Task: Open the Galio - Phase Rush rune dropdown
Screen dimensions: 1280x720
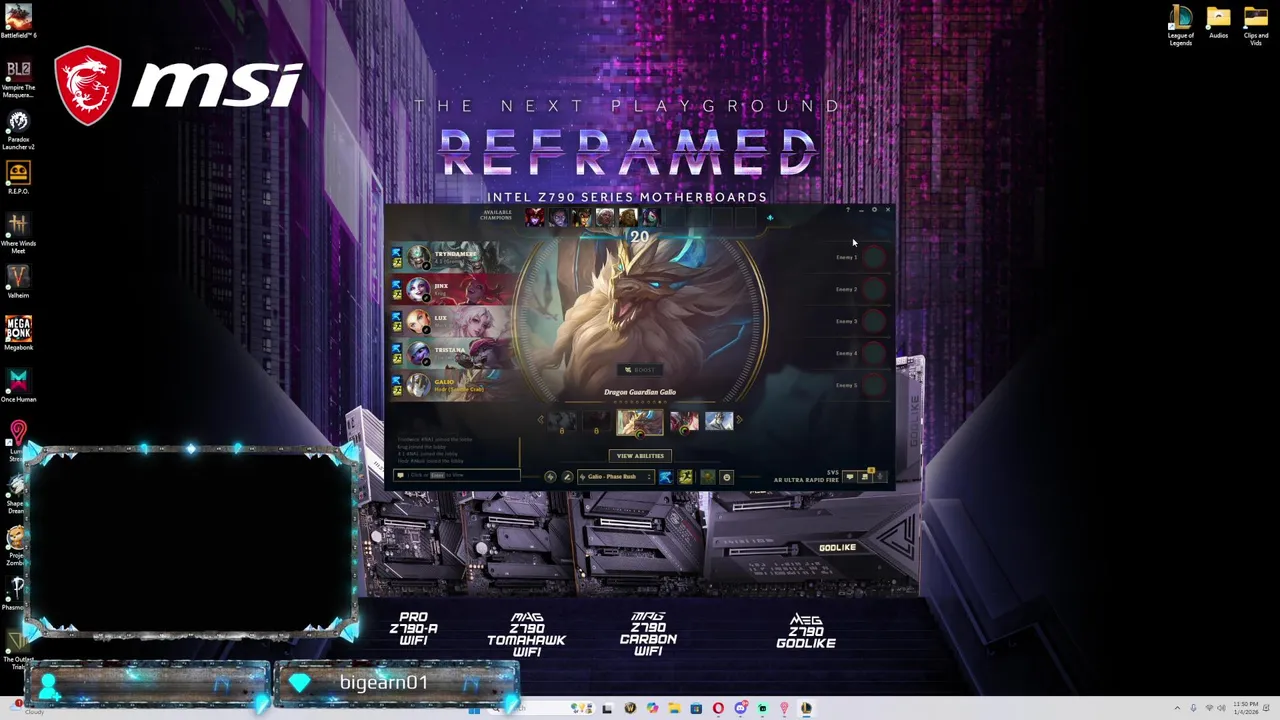Action: (x=616, y=477)
